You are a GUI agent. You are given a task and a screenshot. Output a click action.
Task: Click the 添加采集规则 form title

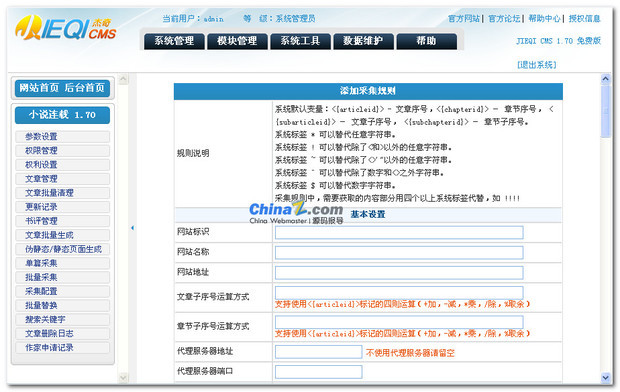[368, 91]
